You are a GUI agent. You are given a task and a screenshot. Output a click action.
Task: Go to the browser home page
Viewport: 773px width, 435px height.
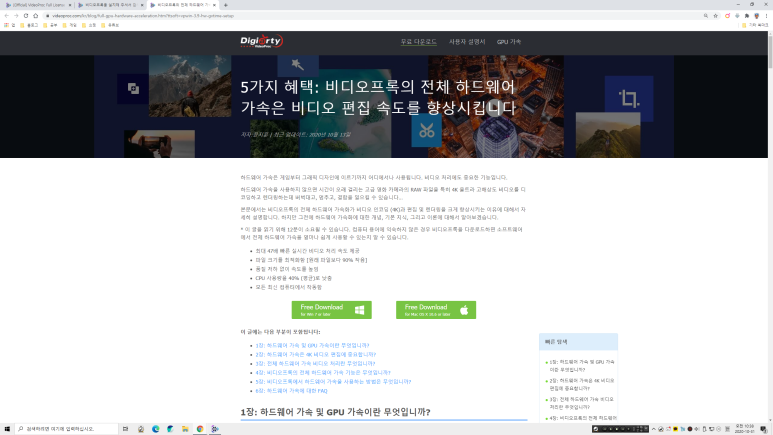[x=35, y=16]
